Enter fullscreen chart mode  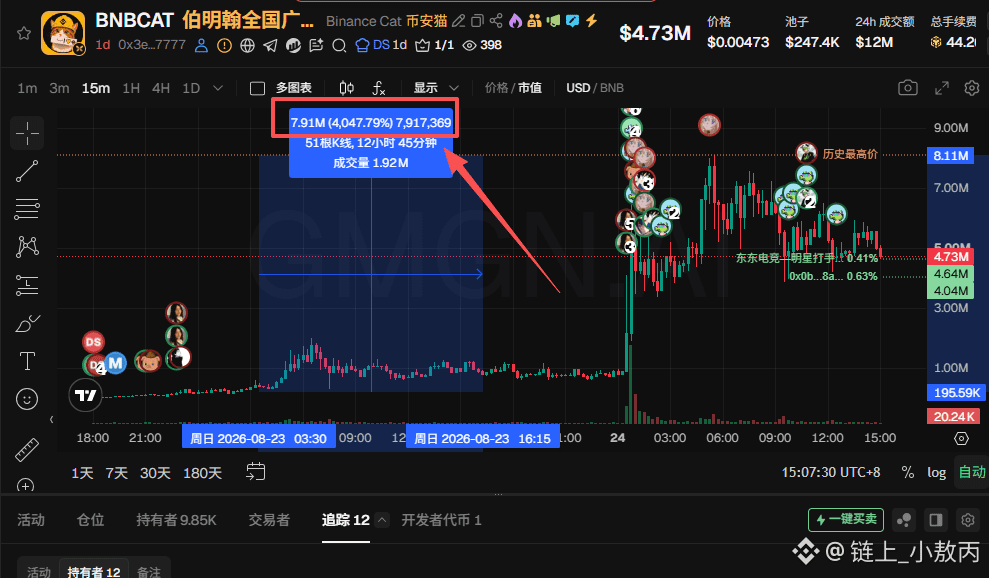click(942, 88)
